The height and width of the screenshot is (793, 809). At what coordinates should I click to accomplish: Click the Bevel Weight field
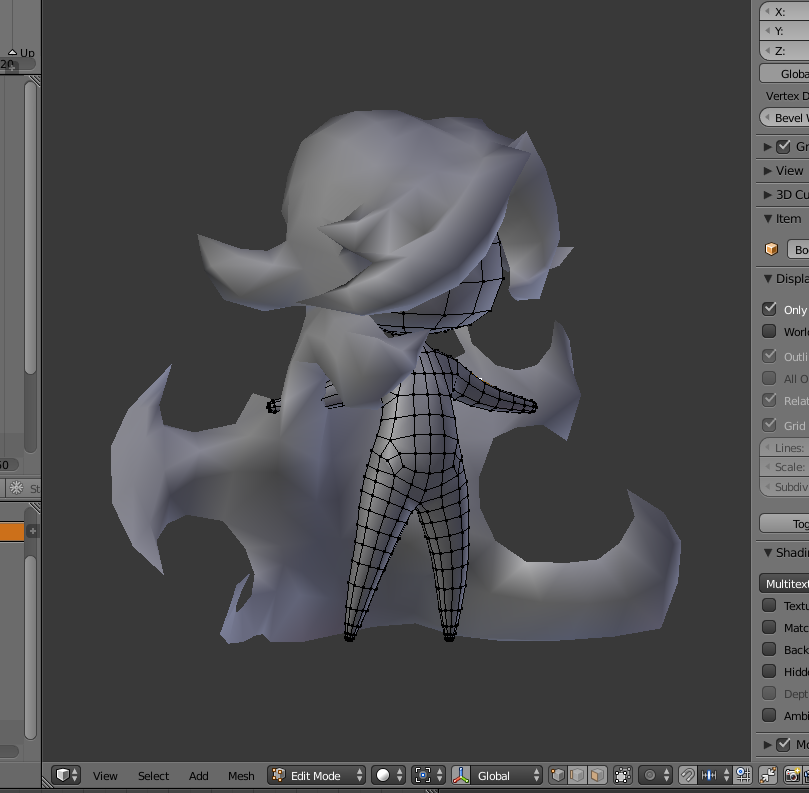click(784, 118)
